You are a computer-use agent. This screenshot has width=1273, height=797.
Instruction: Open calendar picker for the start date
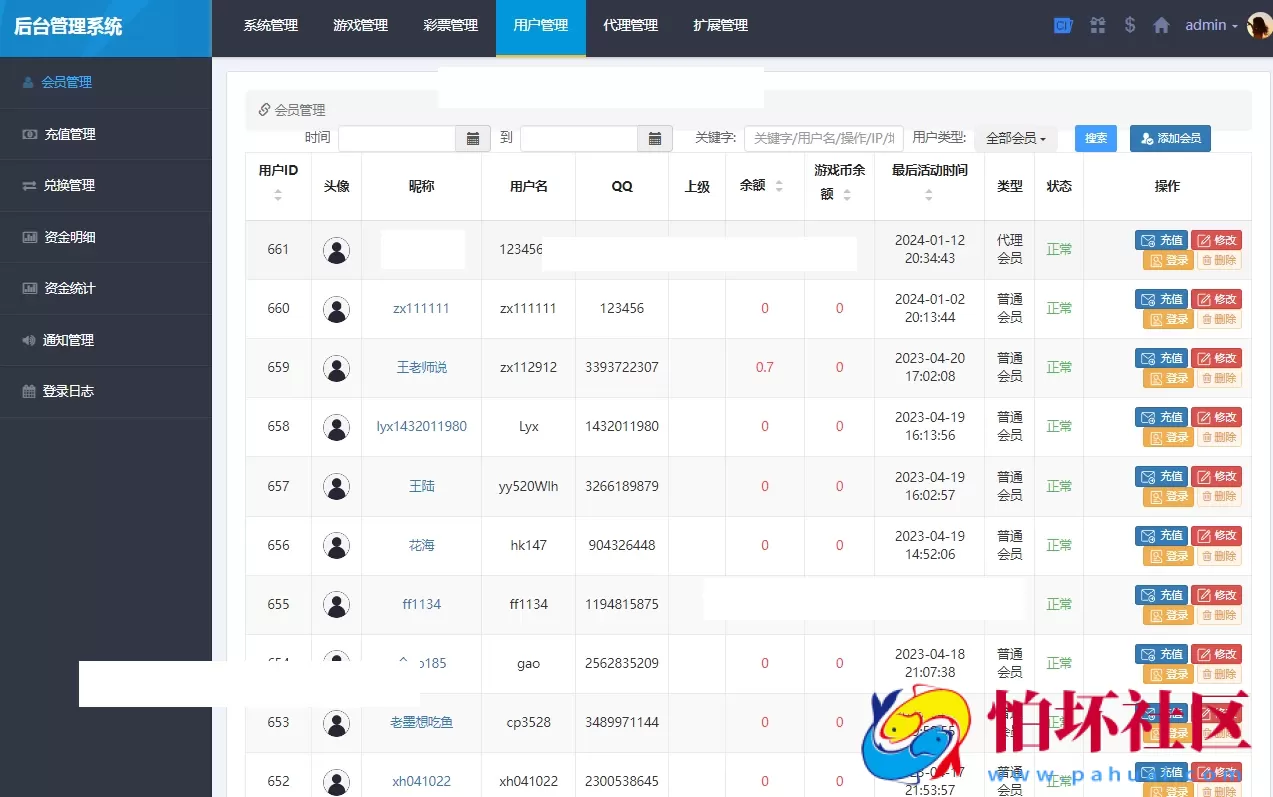coord(472,138)
